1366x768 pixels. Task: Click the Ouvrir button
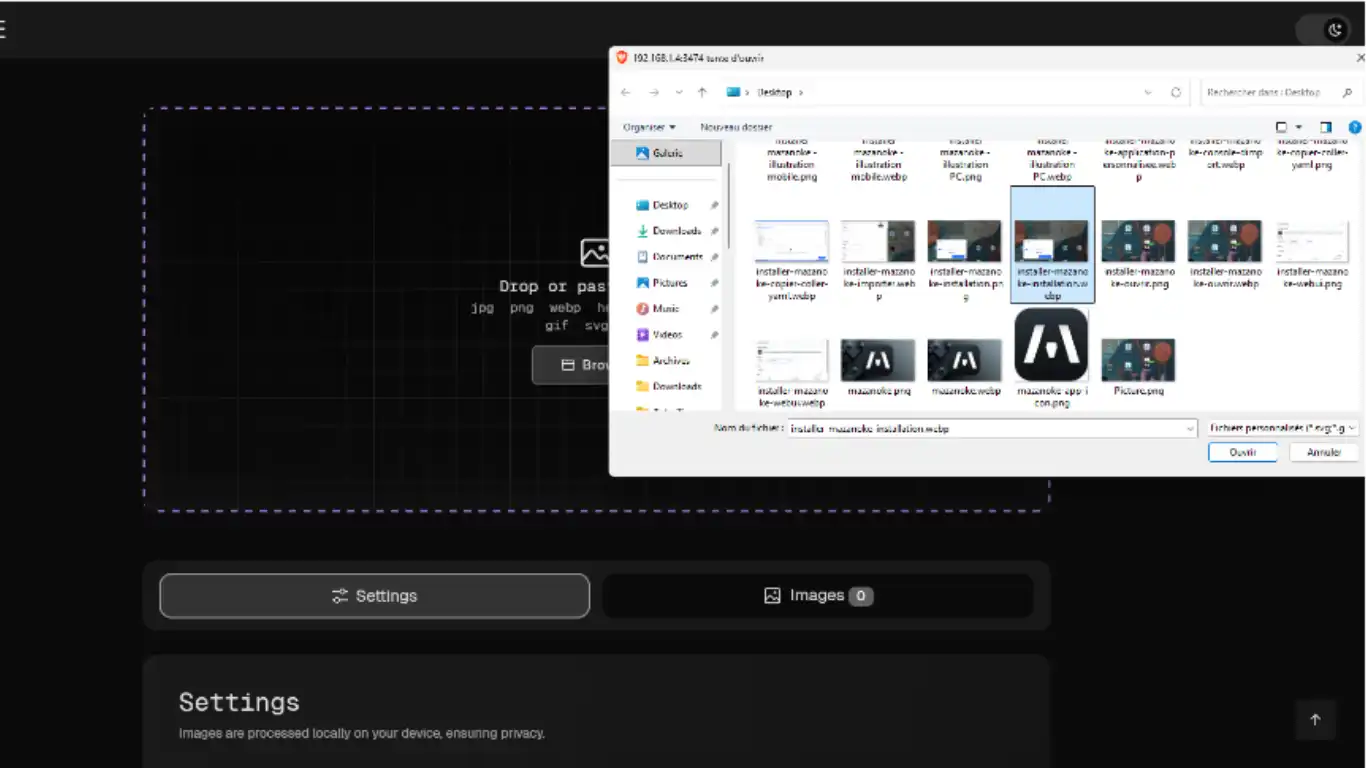pyautogui.click(x=1242, y=452)
